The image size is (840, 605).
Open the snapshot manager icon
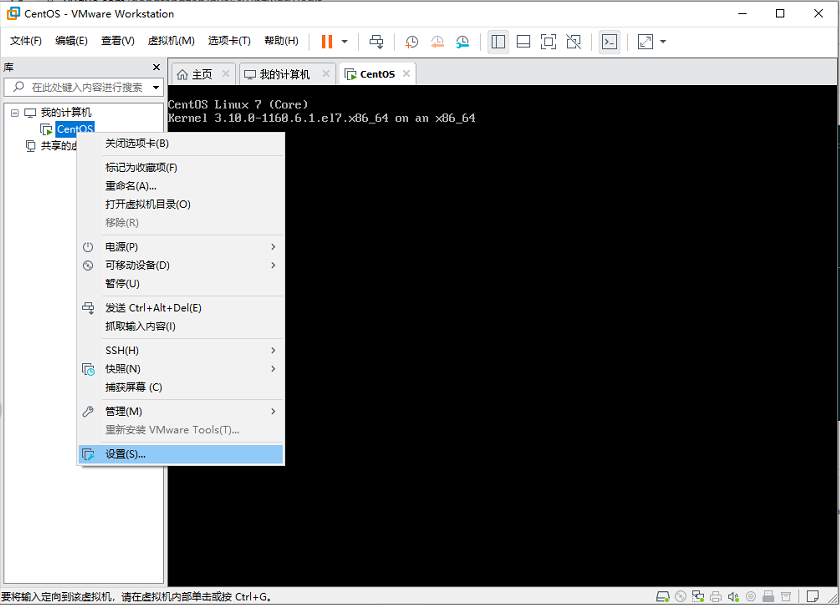(x=462, y=42)
